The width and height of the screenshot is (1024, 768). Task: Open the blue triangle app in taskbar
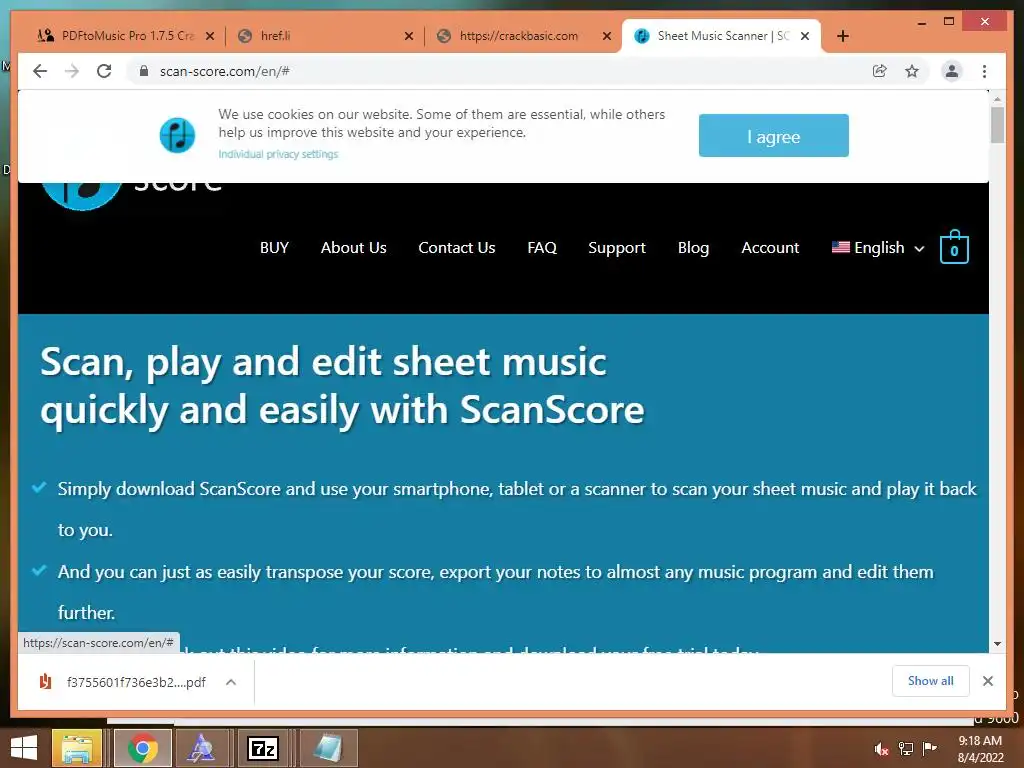(x=201, y=748)
